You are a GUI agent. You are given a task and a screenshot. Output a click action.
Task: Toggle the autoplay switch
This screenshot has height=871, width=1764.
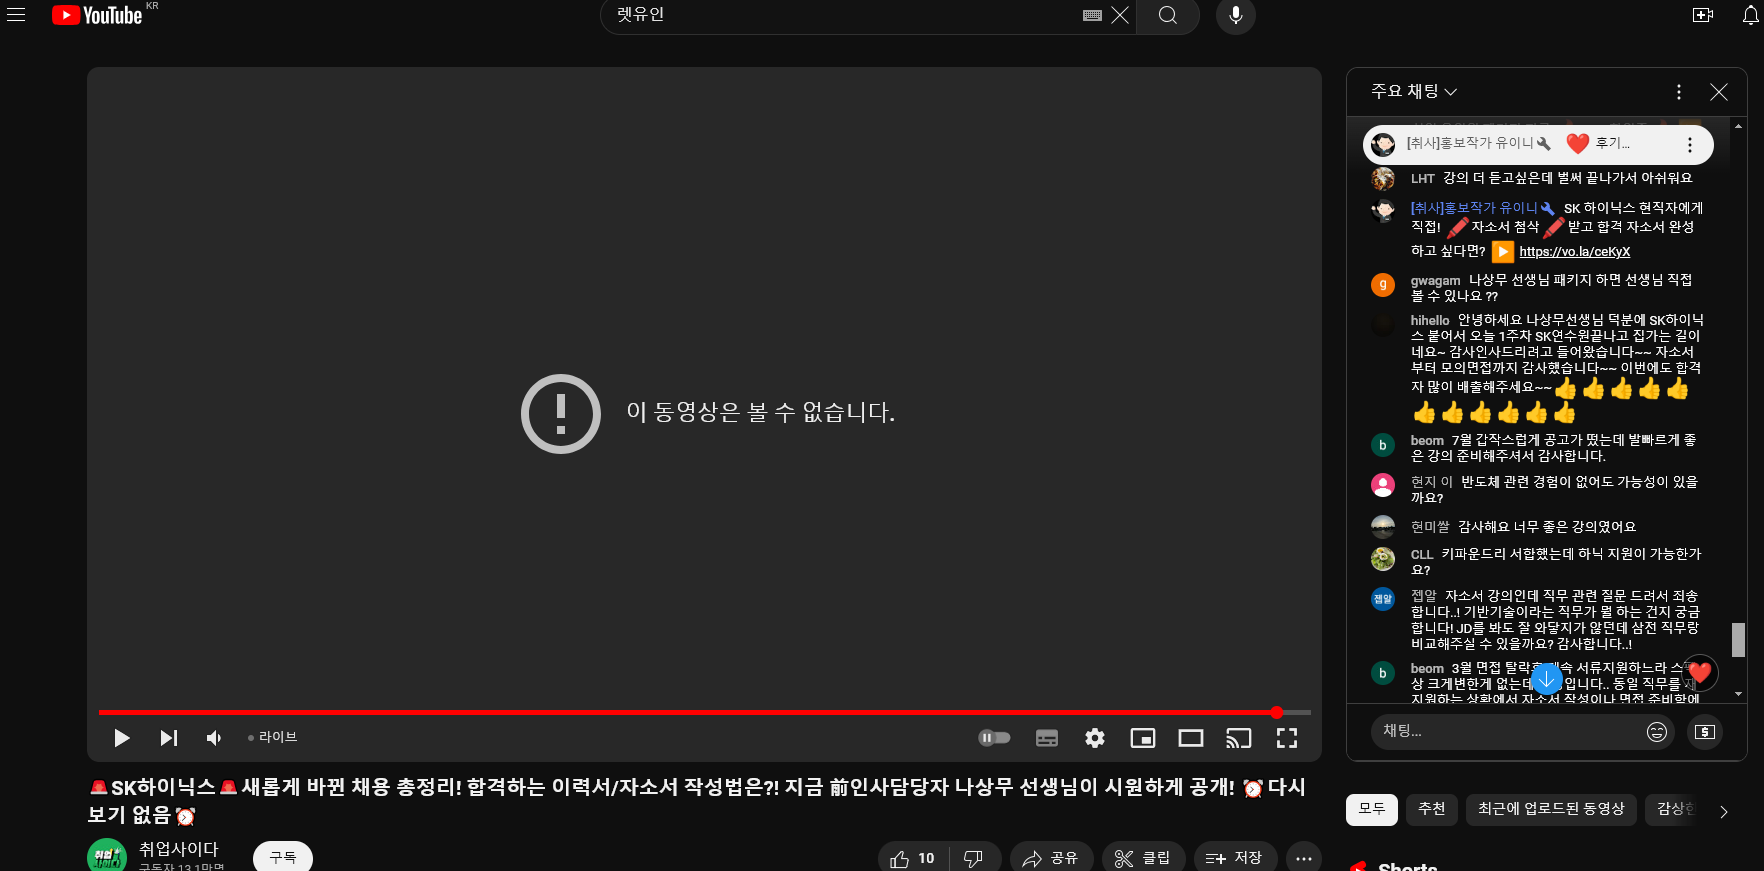pos(994,738)
